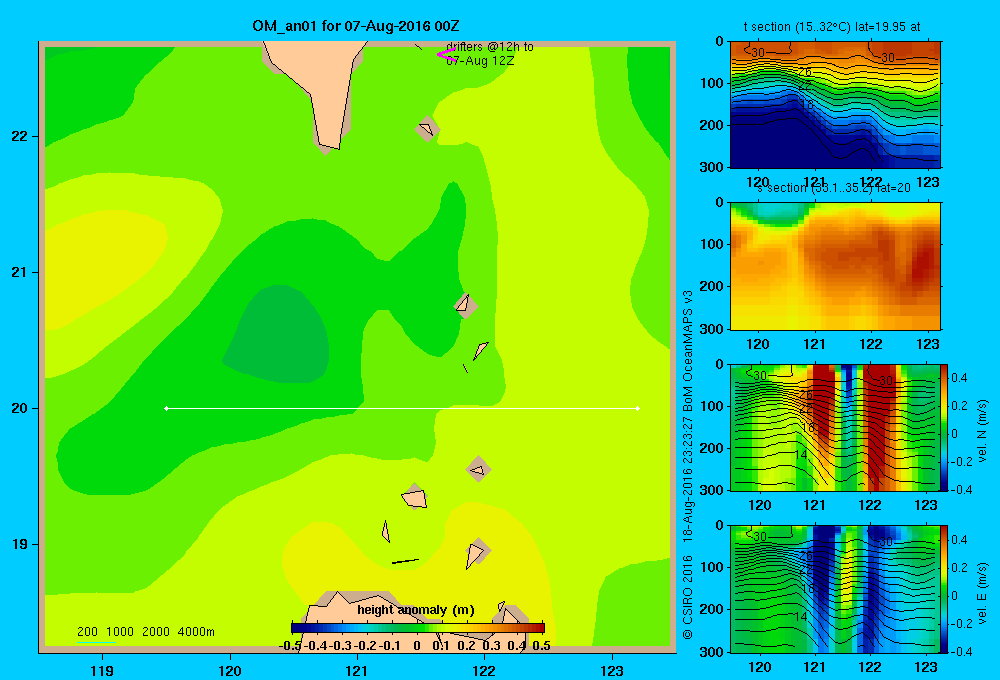Screen dimensions: 1000x680
Task: Click longitude label 119 on main map
Action: click(x=102, y=670)
